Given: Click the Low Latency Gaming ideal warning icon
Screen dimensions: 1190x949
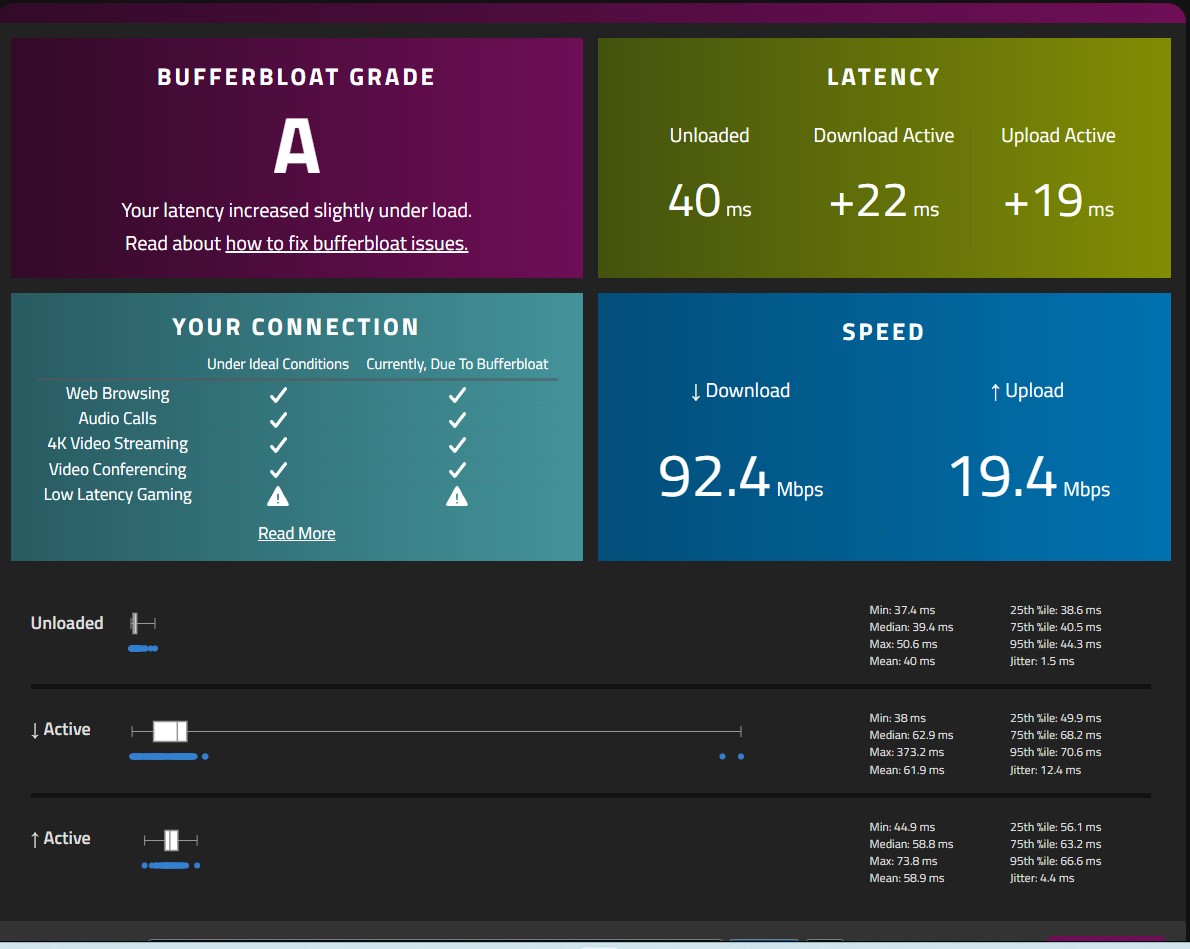Looking at the screenshot, I should click(x=278, y=497).
